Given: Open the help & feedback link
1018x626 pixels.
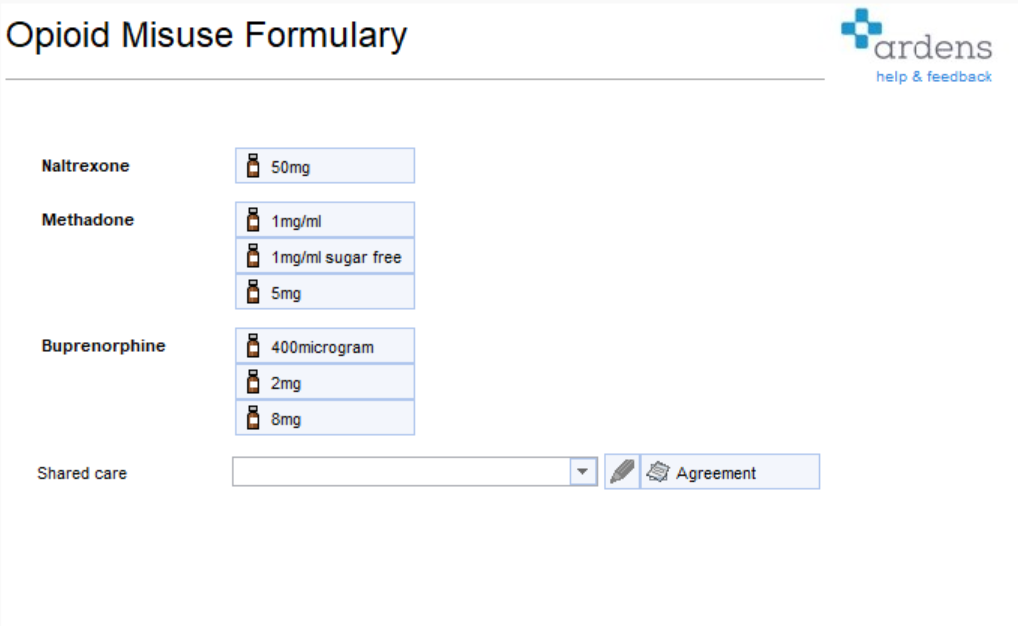Looking at the screenshot, I should coord(934,77).
